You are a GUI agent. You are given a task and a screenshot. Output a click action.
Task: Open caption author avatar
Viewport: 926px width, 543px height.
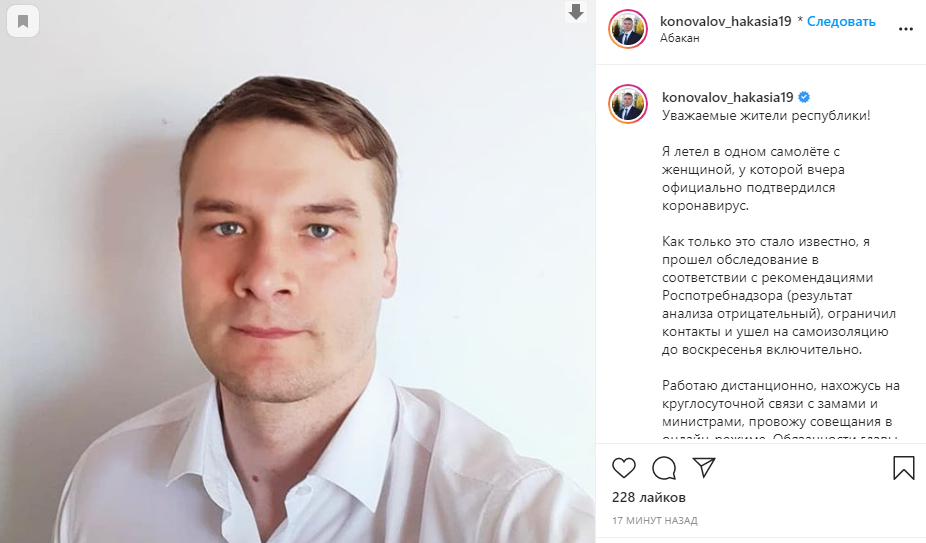(x=628, y=104)
